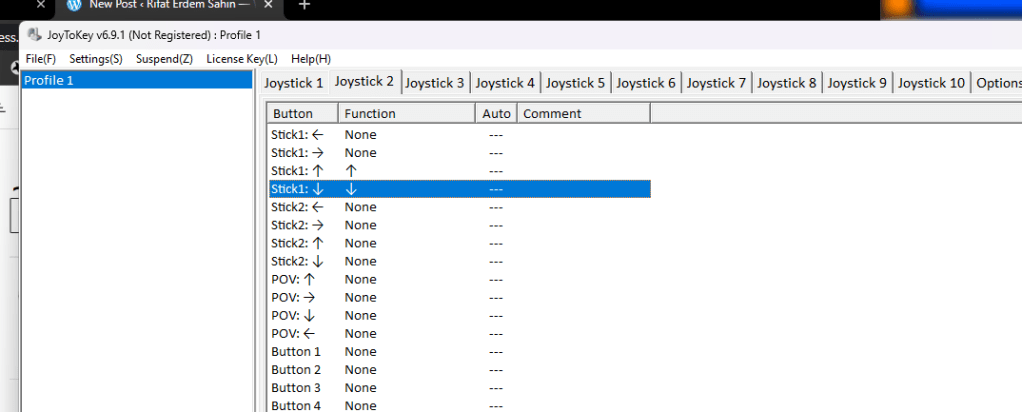Open the Settings(S) menu
The height and width of the screenshot is (412, 1022).
96,59
